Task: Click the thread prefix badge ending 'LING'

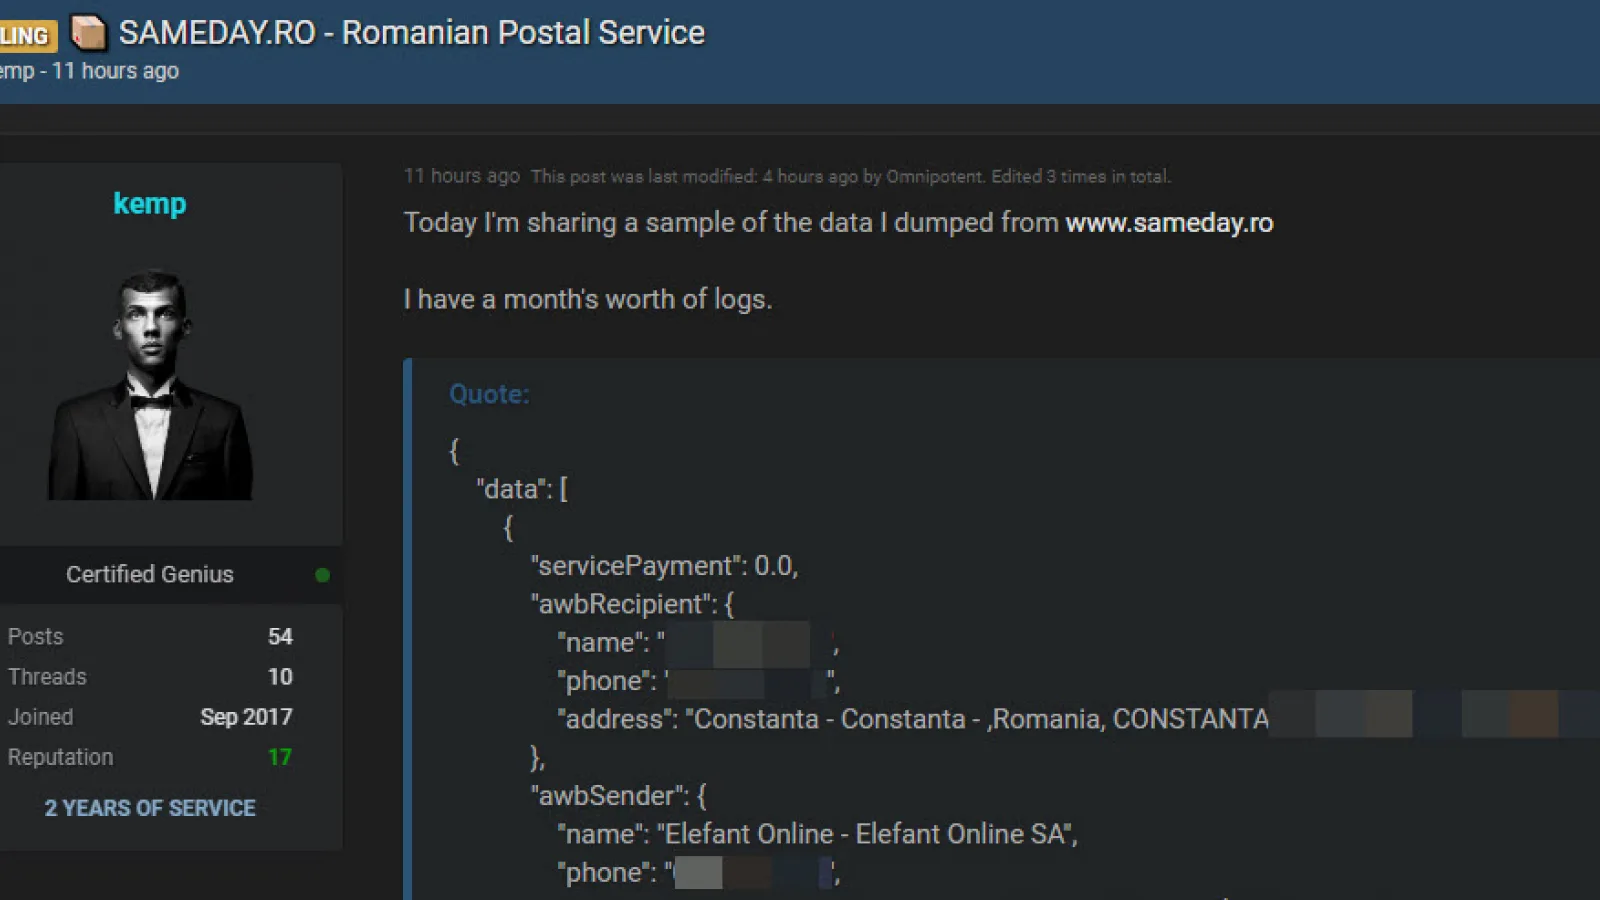Action: pos(28,36)
